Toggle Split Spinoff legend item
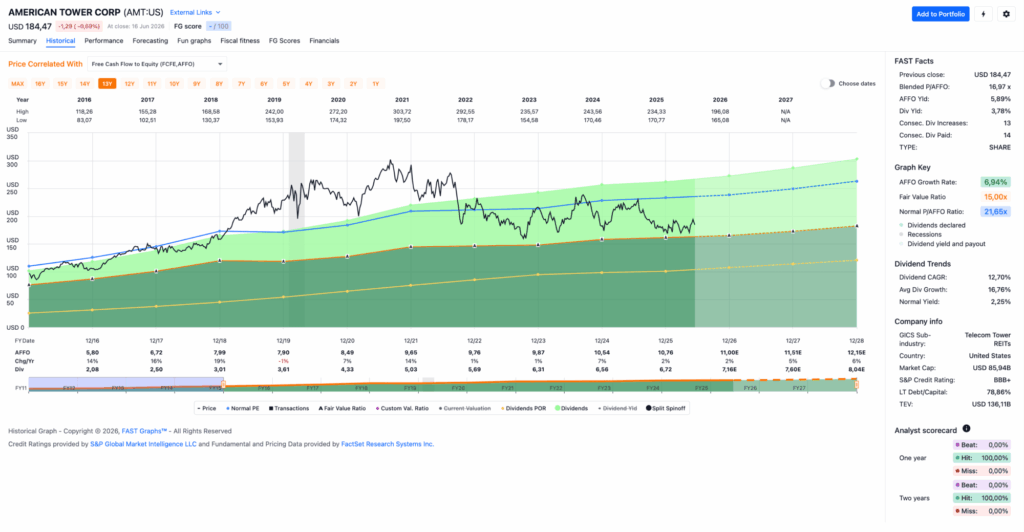Viewport: 1024px width, 532px height. coord(665,408)
